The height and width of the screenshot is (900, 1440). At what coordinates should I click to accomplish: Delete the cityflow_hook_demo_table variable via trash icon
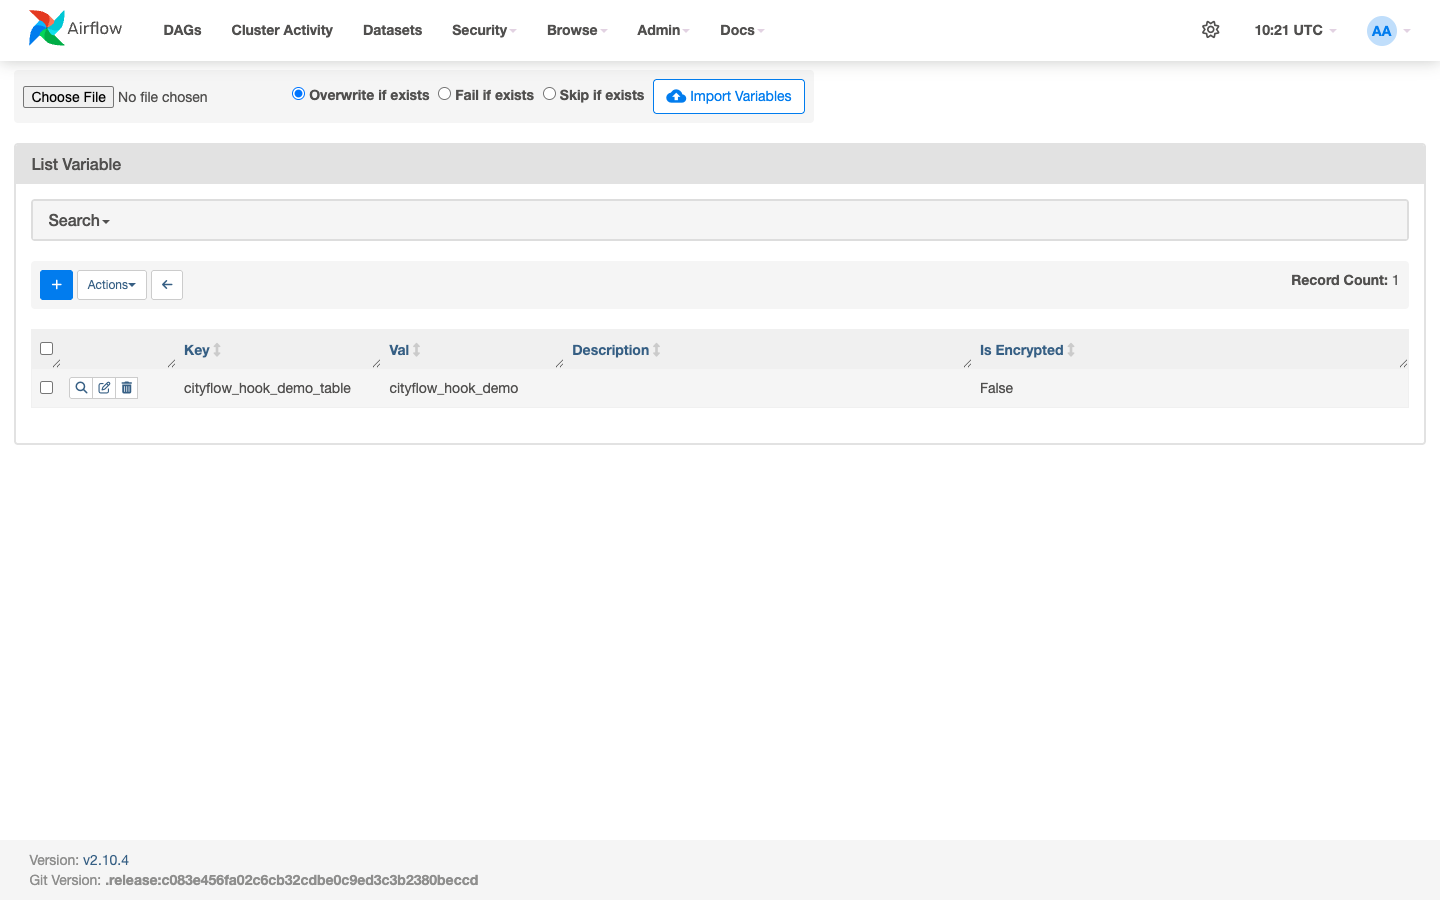(x=127, y=388)
